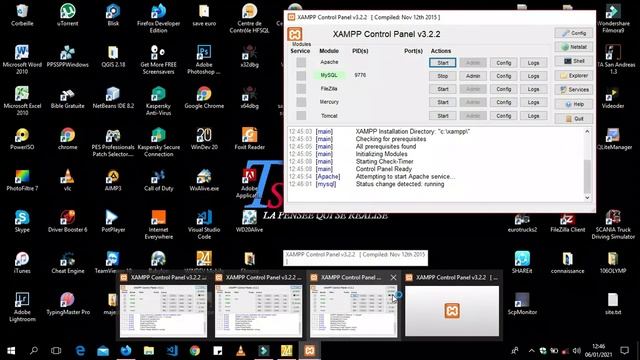Click the XAMPP logo in panel header
640x360 pixels.
[295, 34]
